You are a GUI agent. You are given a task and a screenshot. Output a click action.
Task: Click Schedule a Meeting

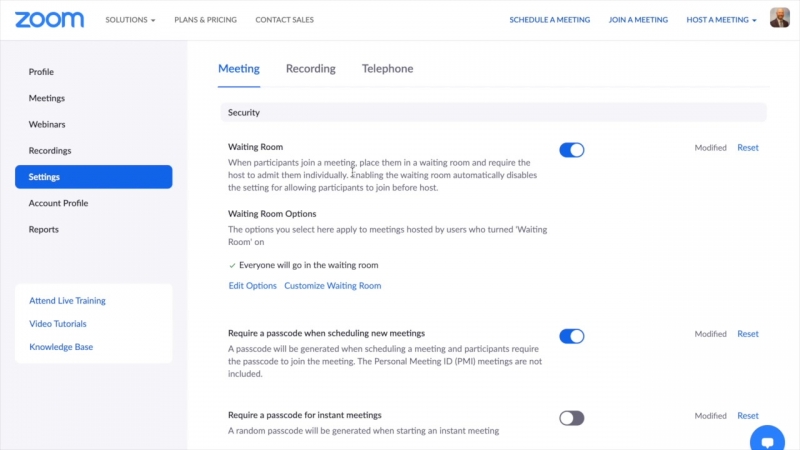[x=549, y=20]
